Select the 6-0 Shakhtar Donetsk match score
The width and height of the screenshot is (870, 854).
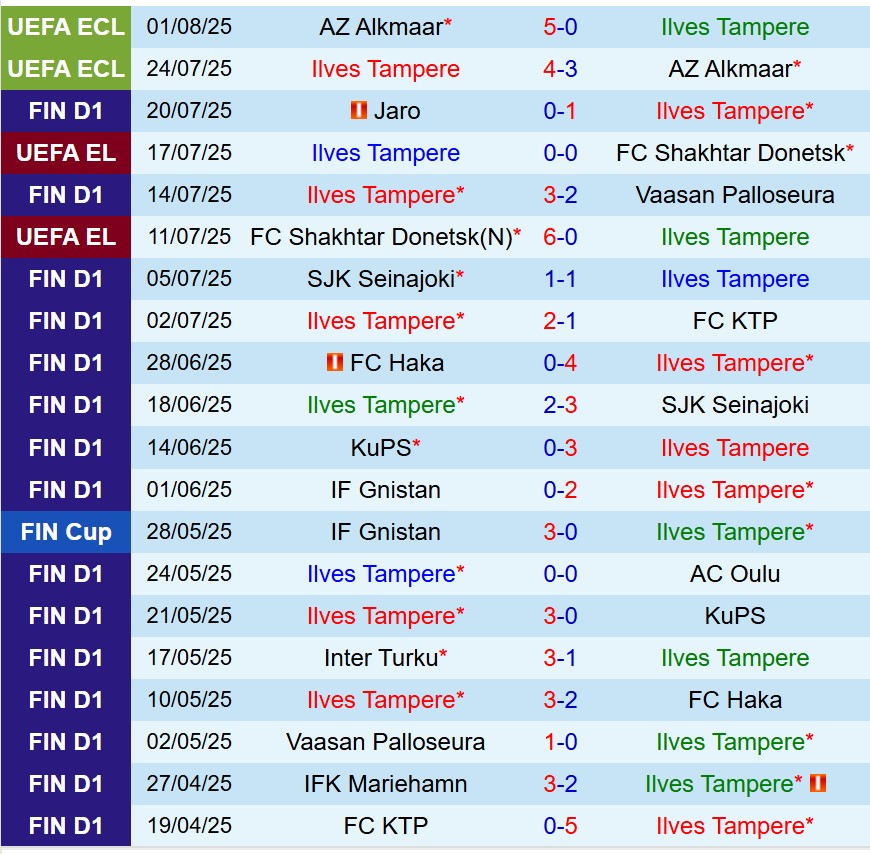(560, 237)
